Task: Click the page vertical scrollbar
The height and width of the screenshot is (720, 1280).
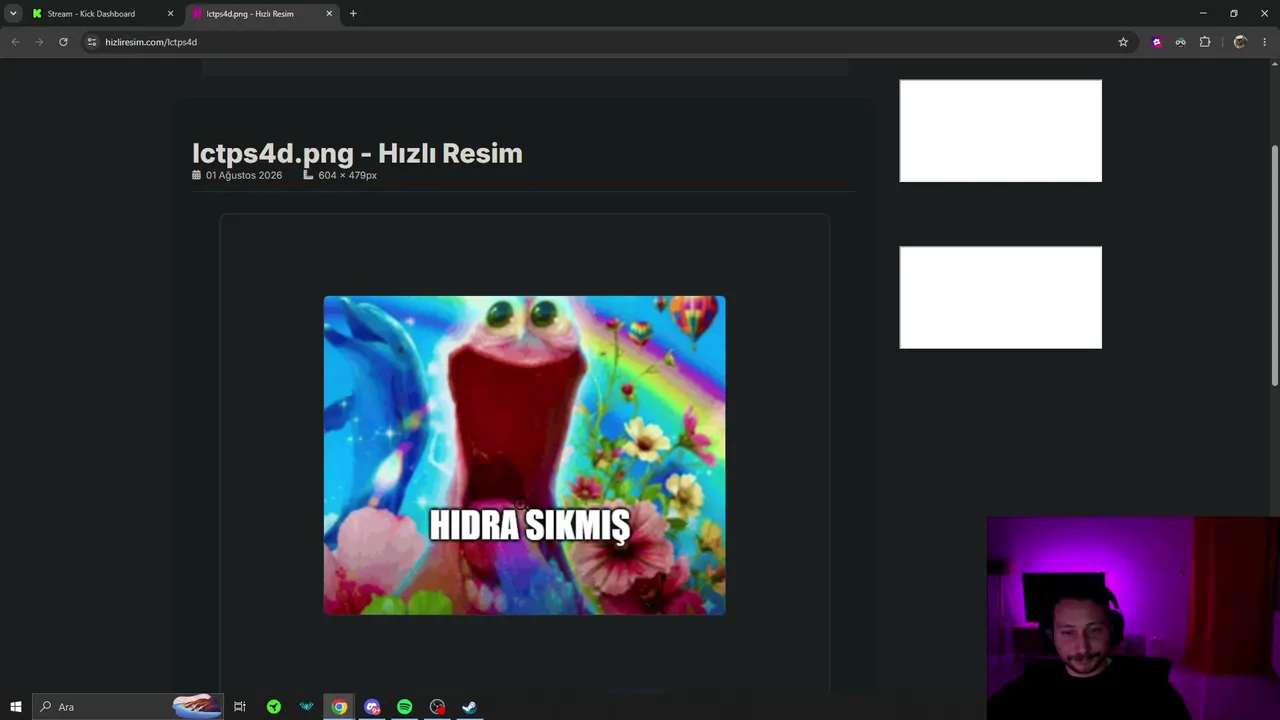Action: click(1274, 265)
